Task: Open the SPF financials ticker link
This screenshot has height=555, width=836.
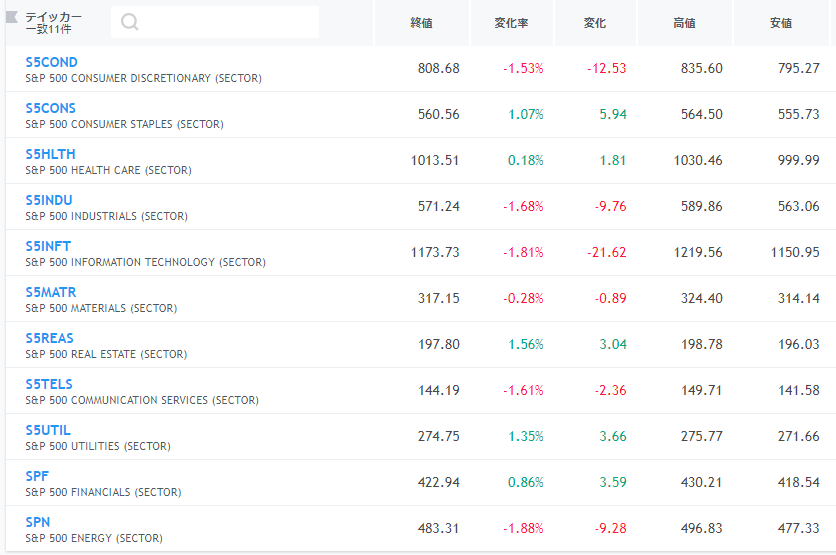Action: [x=37, y=476]
